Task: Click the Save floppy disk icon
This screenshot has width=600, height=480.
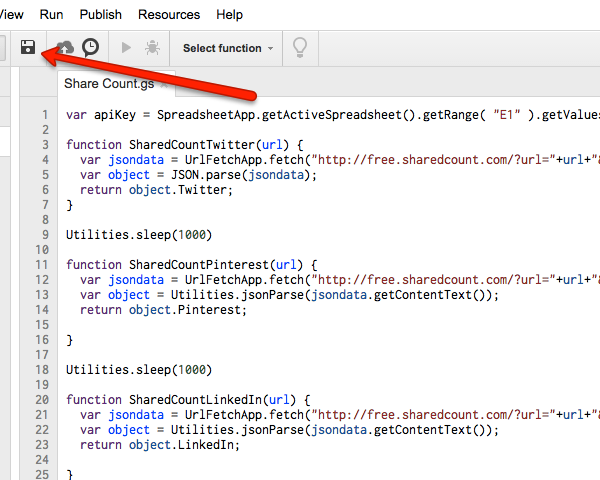Action: (28, 47)
